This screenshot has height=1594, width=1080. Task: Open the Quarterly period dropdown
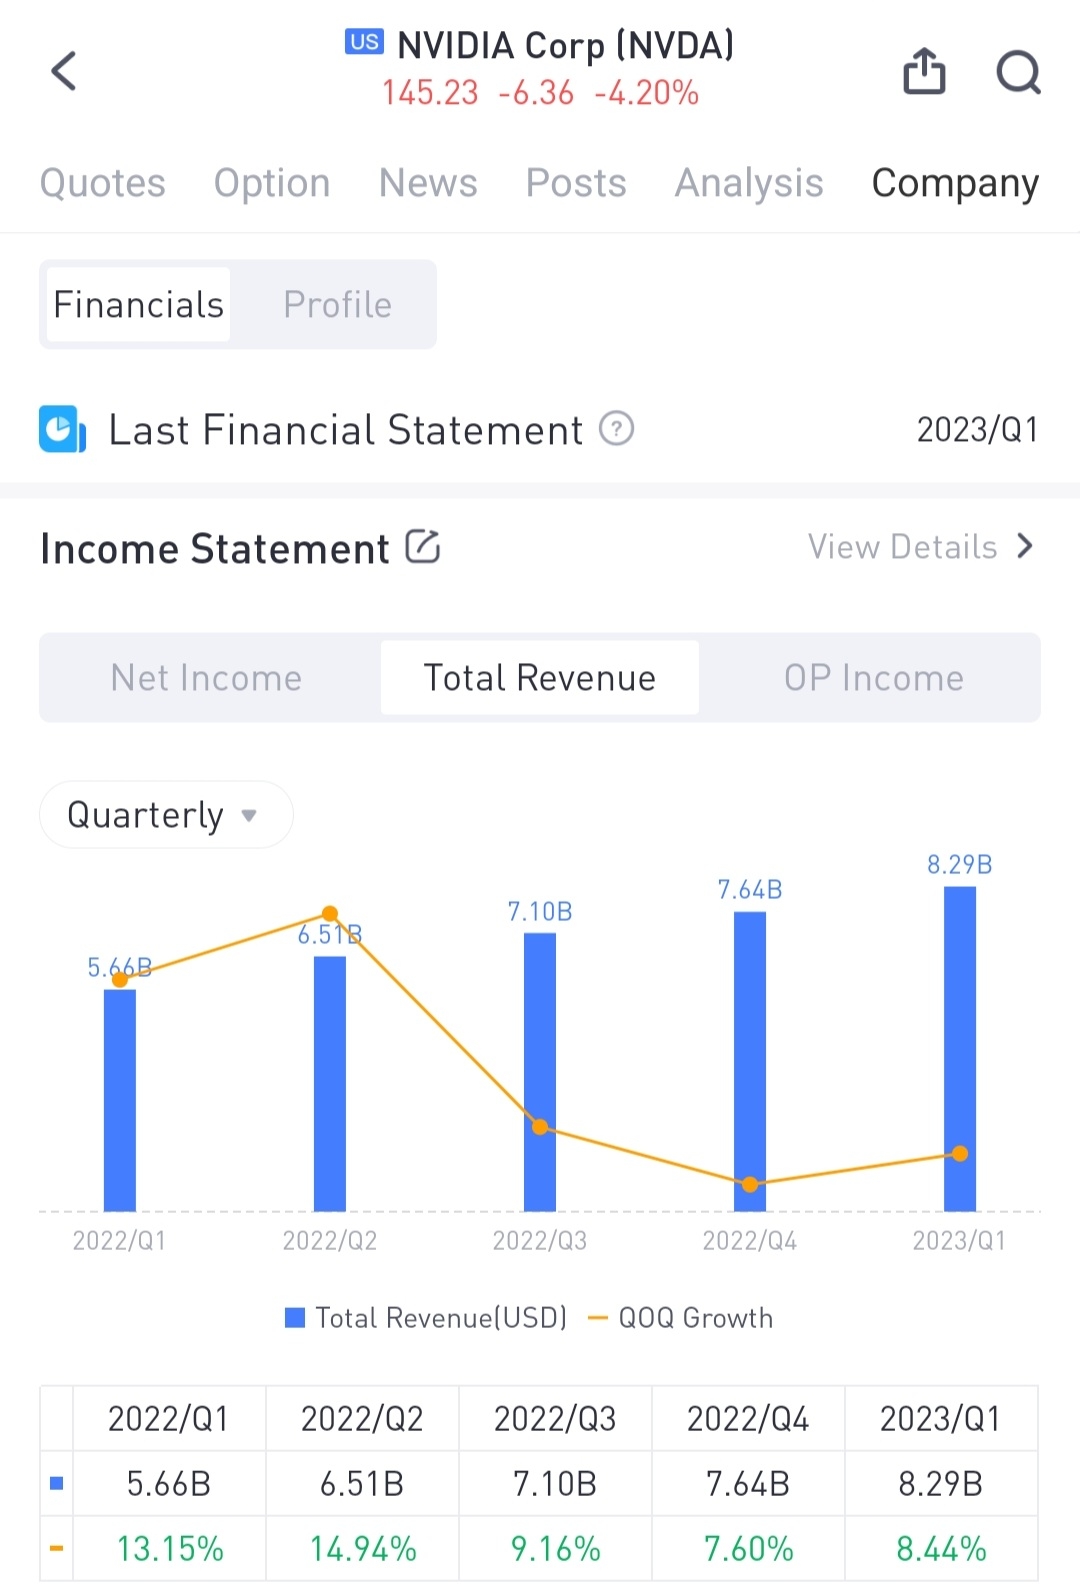165,815
